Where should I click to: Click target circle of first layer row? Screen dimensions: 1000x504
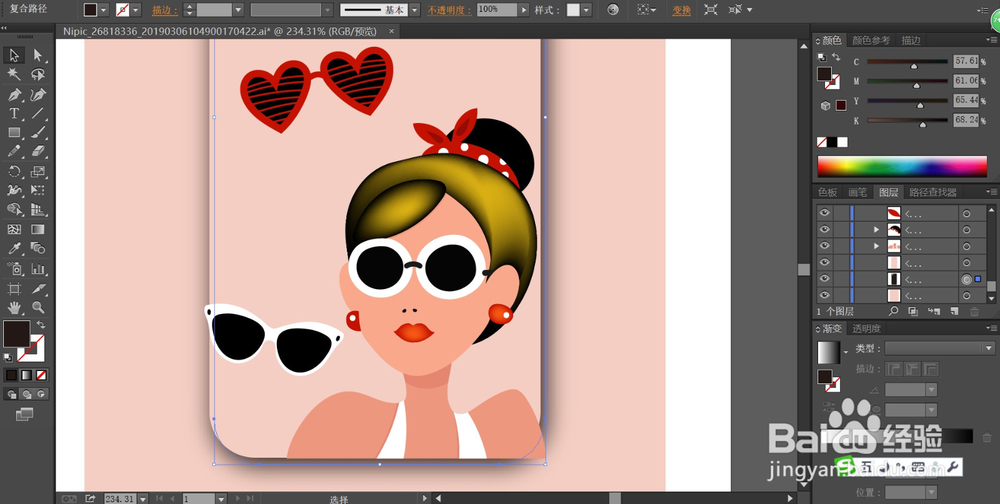click(x=966, y=213)
